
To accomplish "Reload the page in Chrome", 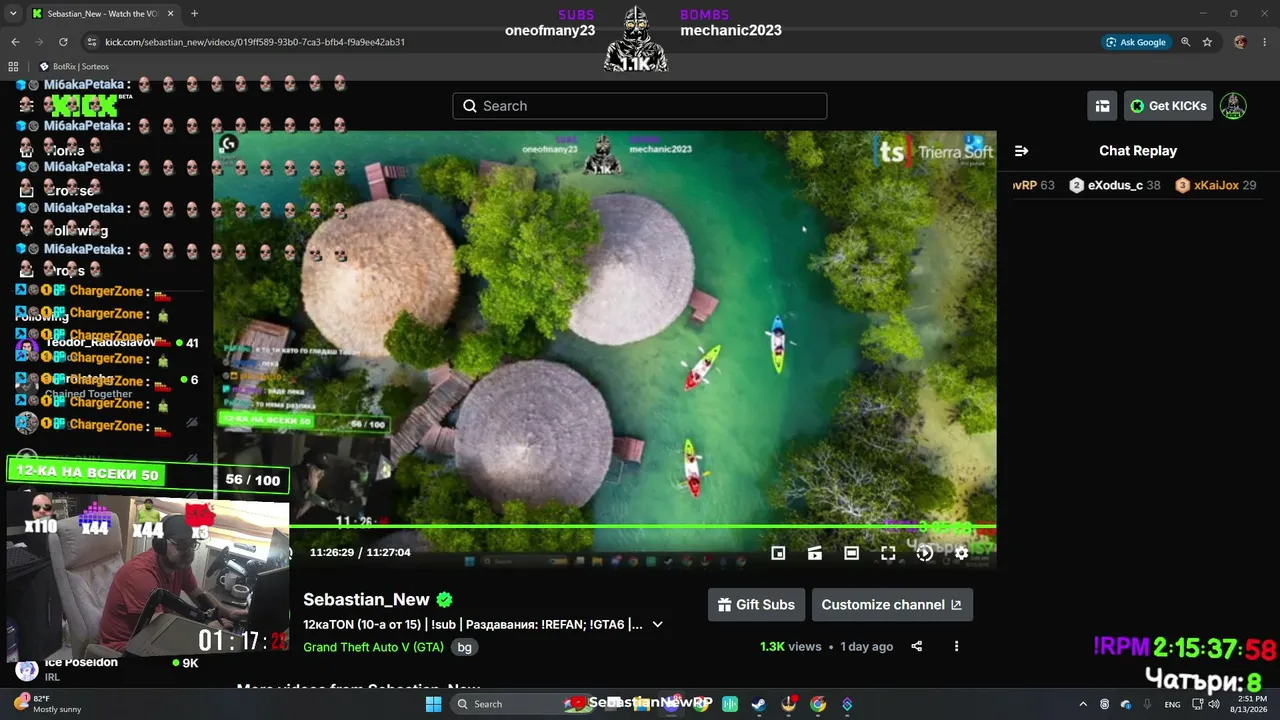I will (63, 42).
